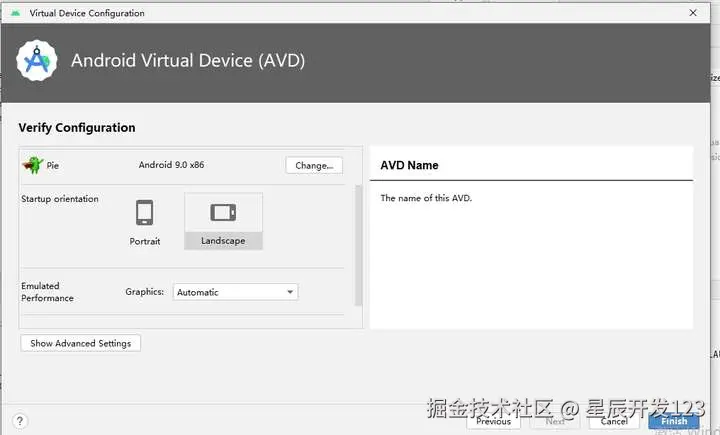Click the 'Graphics:' label
720x435 pixels.
click(x=145, y=292)
